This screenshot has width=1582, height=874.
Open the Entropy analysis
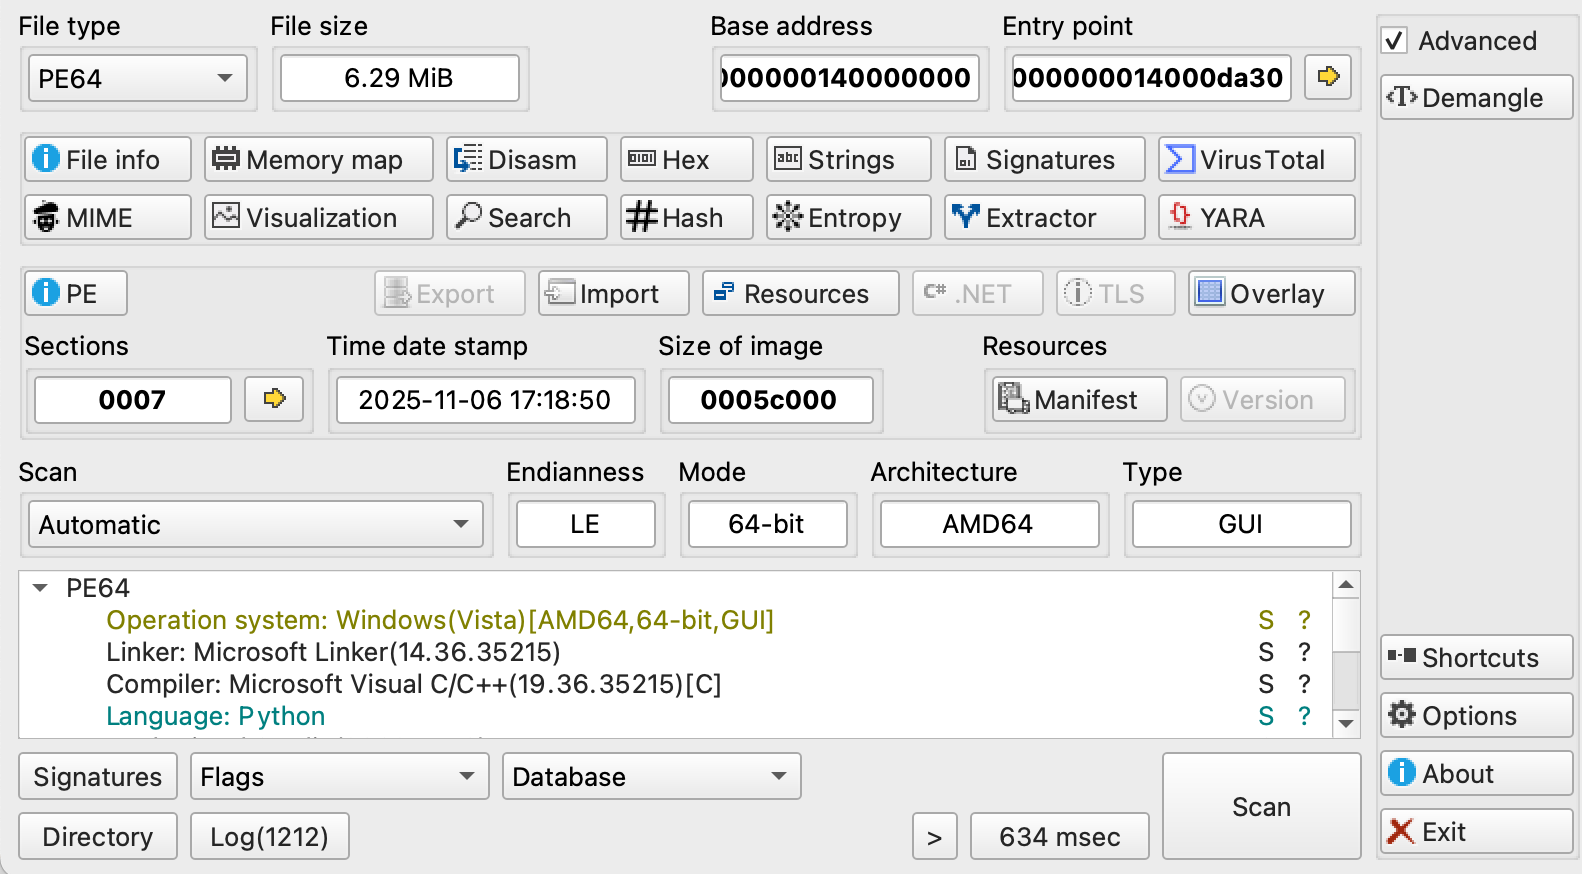(x=848, y=218)
